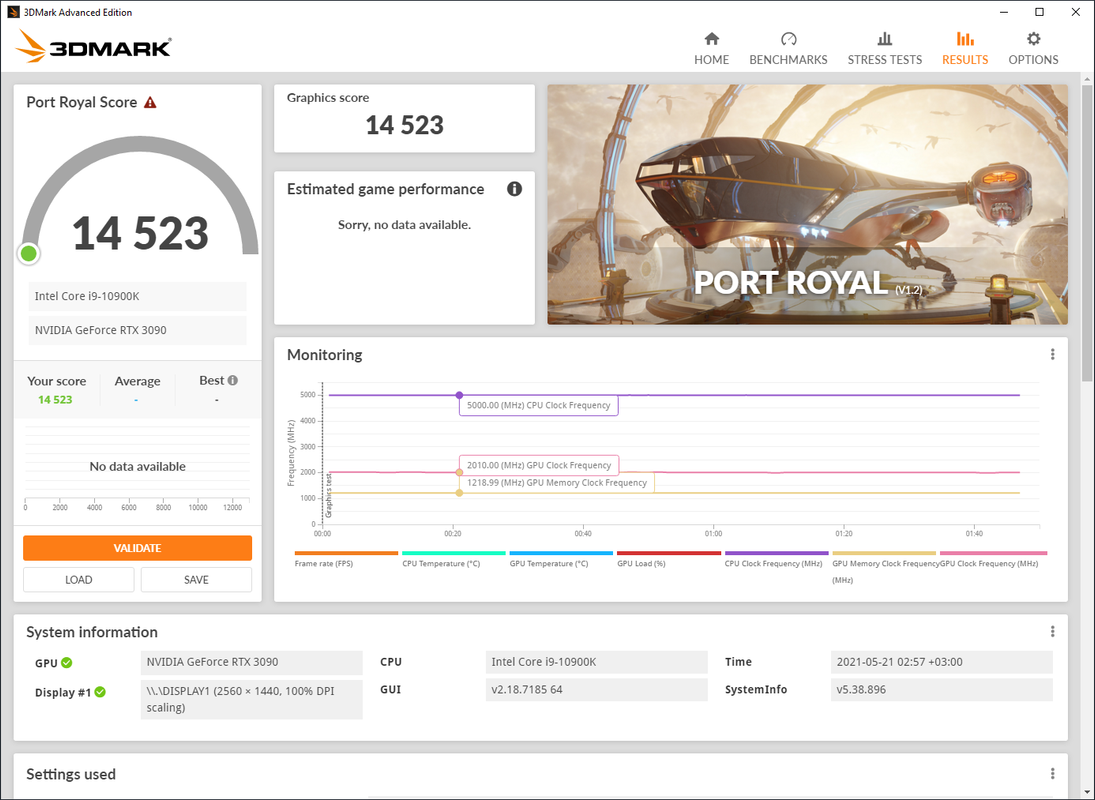Click the Port Royal Score warning icon
1095x800 pixels.
tap(150, 103)
